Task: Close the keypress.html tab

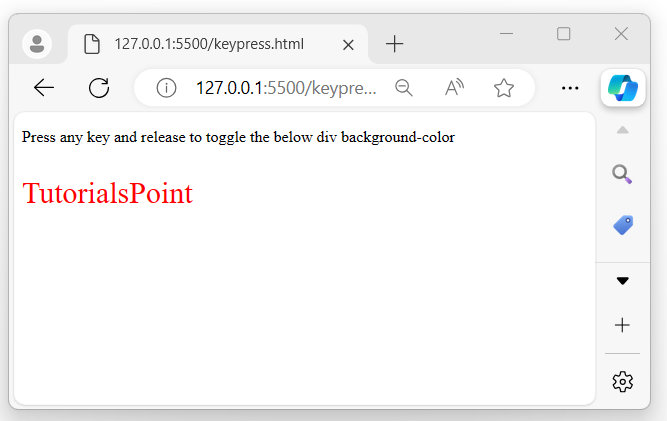Action: tap(348, 45)
